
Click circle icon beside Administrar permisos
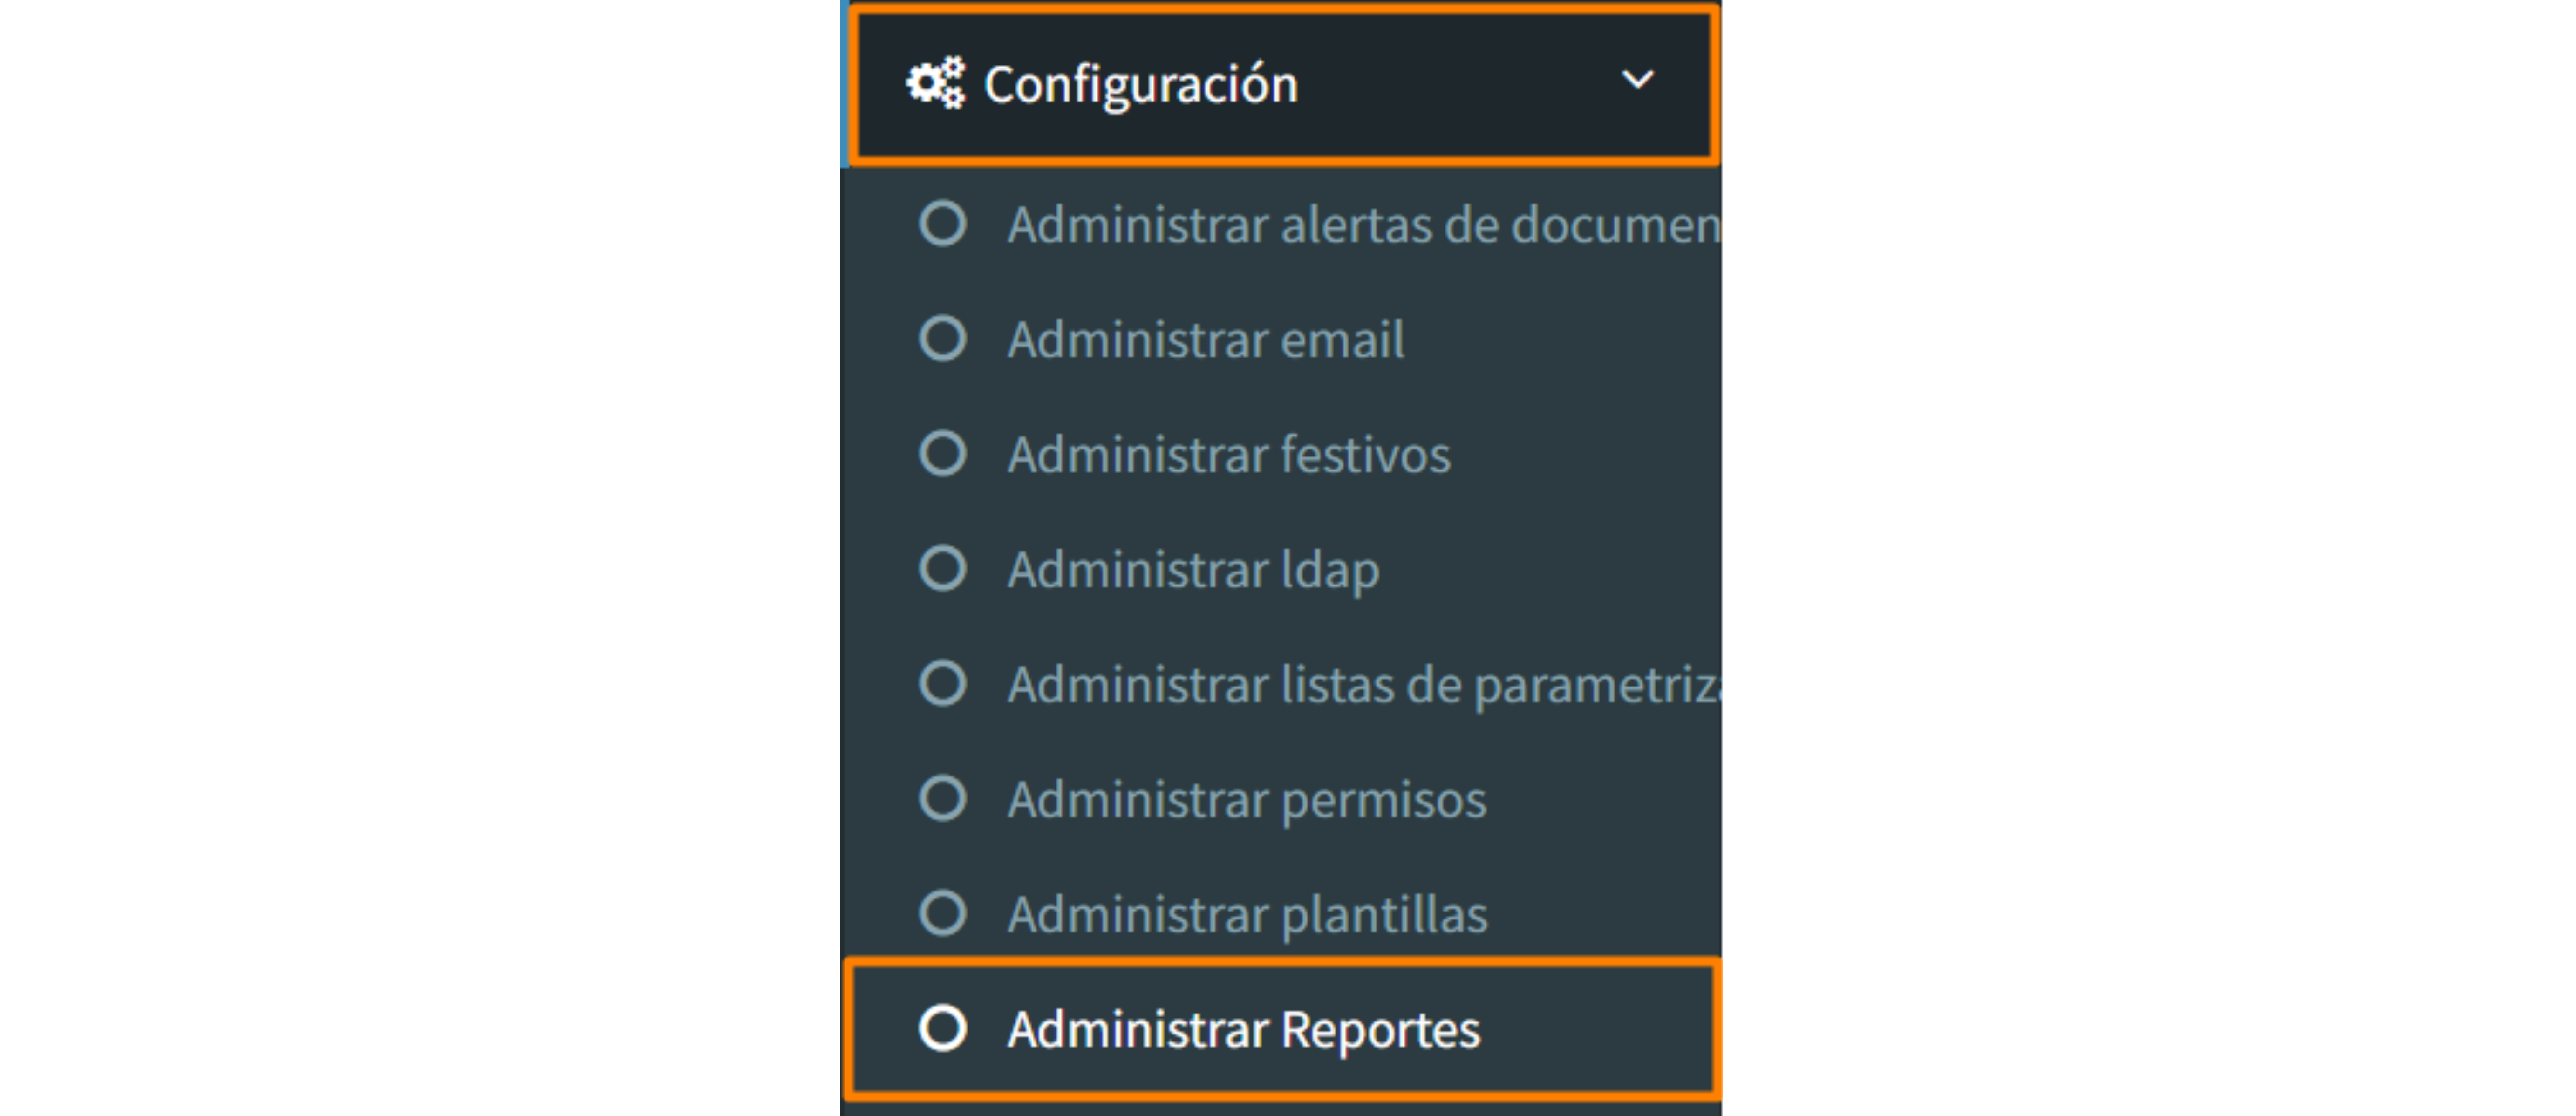tap(942, 798)
